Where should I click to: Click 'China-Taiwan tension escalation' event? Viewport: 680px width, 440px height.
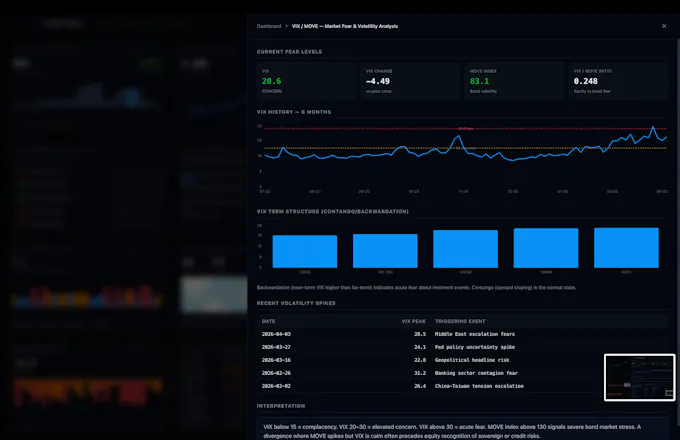479,386
